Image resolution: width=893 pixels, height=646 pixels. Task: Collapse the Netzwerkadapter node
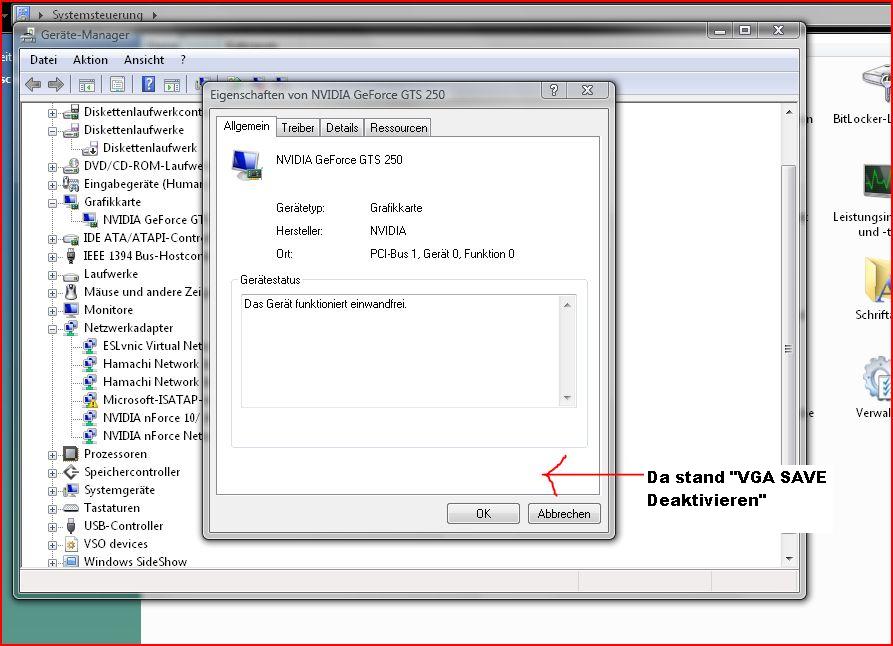point(52,329)
